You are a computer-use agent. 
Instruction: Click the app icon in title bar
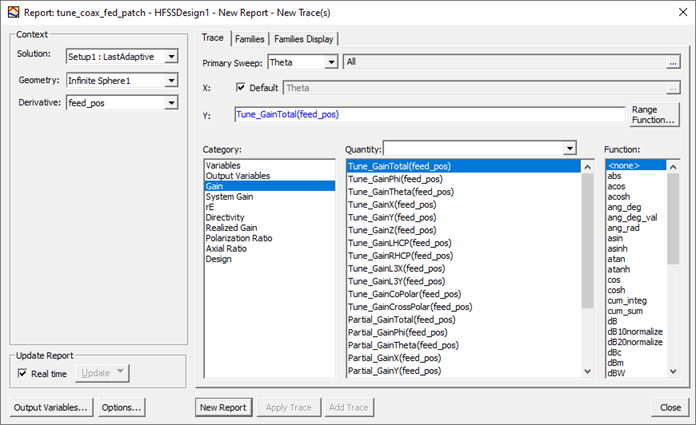[x=10, y=10]
